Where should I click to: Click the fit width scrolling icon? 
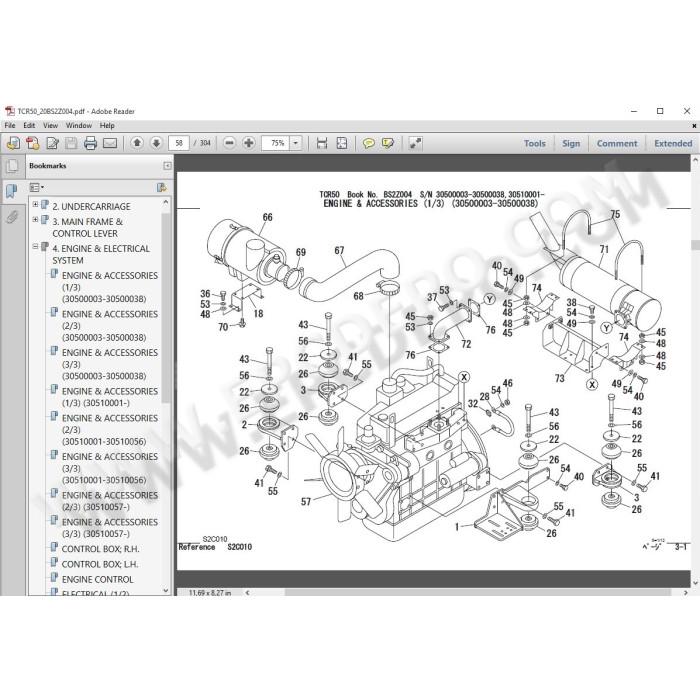point(321,143)
